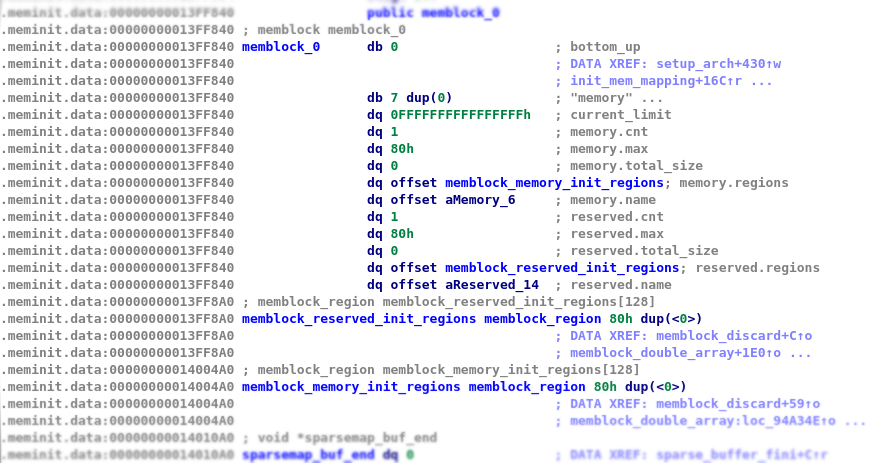Jump to the aReserved_14 offset

pyautogui.click(x=492, y=285)
